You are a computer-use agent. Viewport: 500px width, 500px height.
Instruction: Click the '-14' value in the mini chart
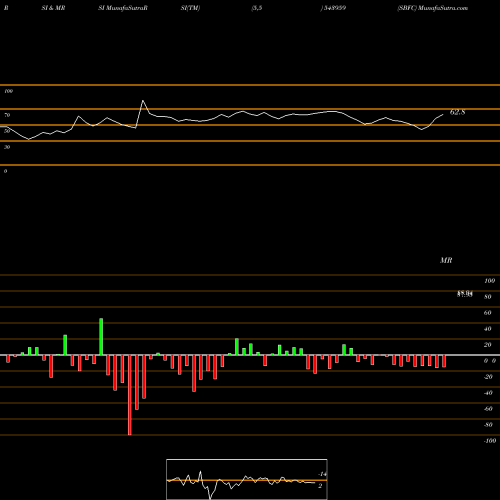coord(322,474)
